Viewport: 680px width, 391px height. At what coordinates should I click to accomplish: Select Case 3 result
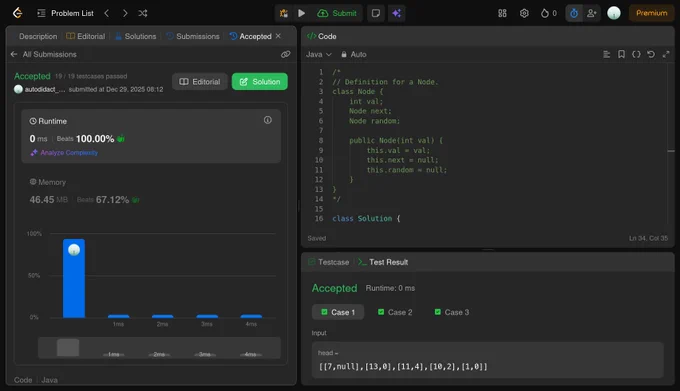point(451,312)
